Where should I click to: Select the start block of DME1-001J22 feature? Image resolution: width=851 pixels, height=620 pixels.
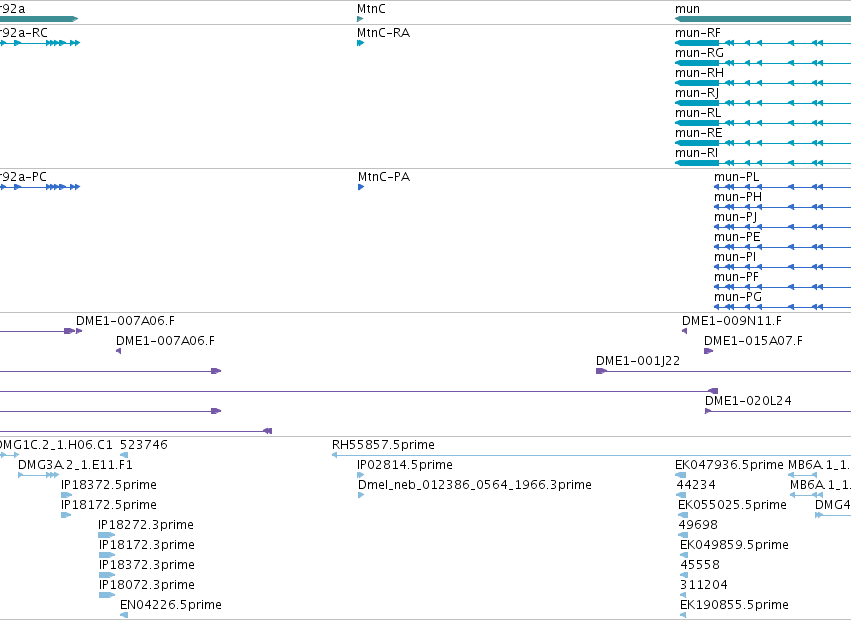pyautogui.click(x=601, y=371)
